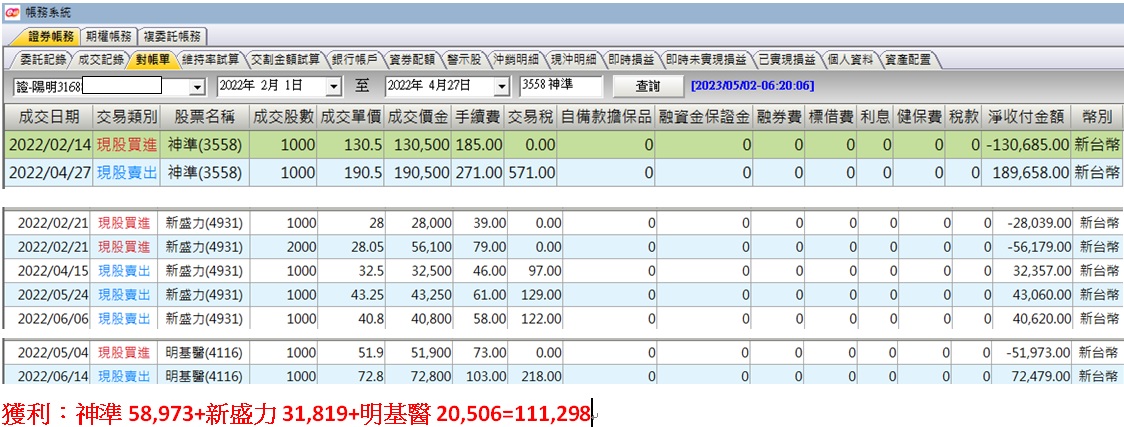Click the stock field showing 3558 神準
This screenshot has width=1124, height=427.
point(561,87)
